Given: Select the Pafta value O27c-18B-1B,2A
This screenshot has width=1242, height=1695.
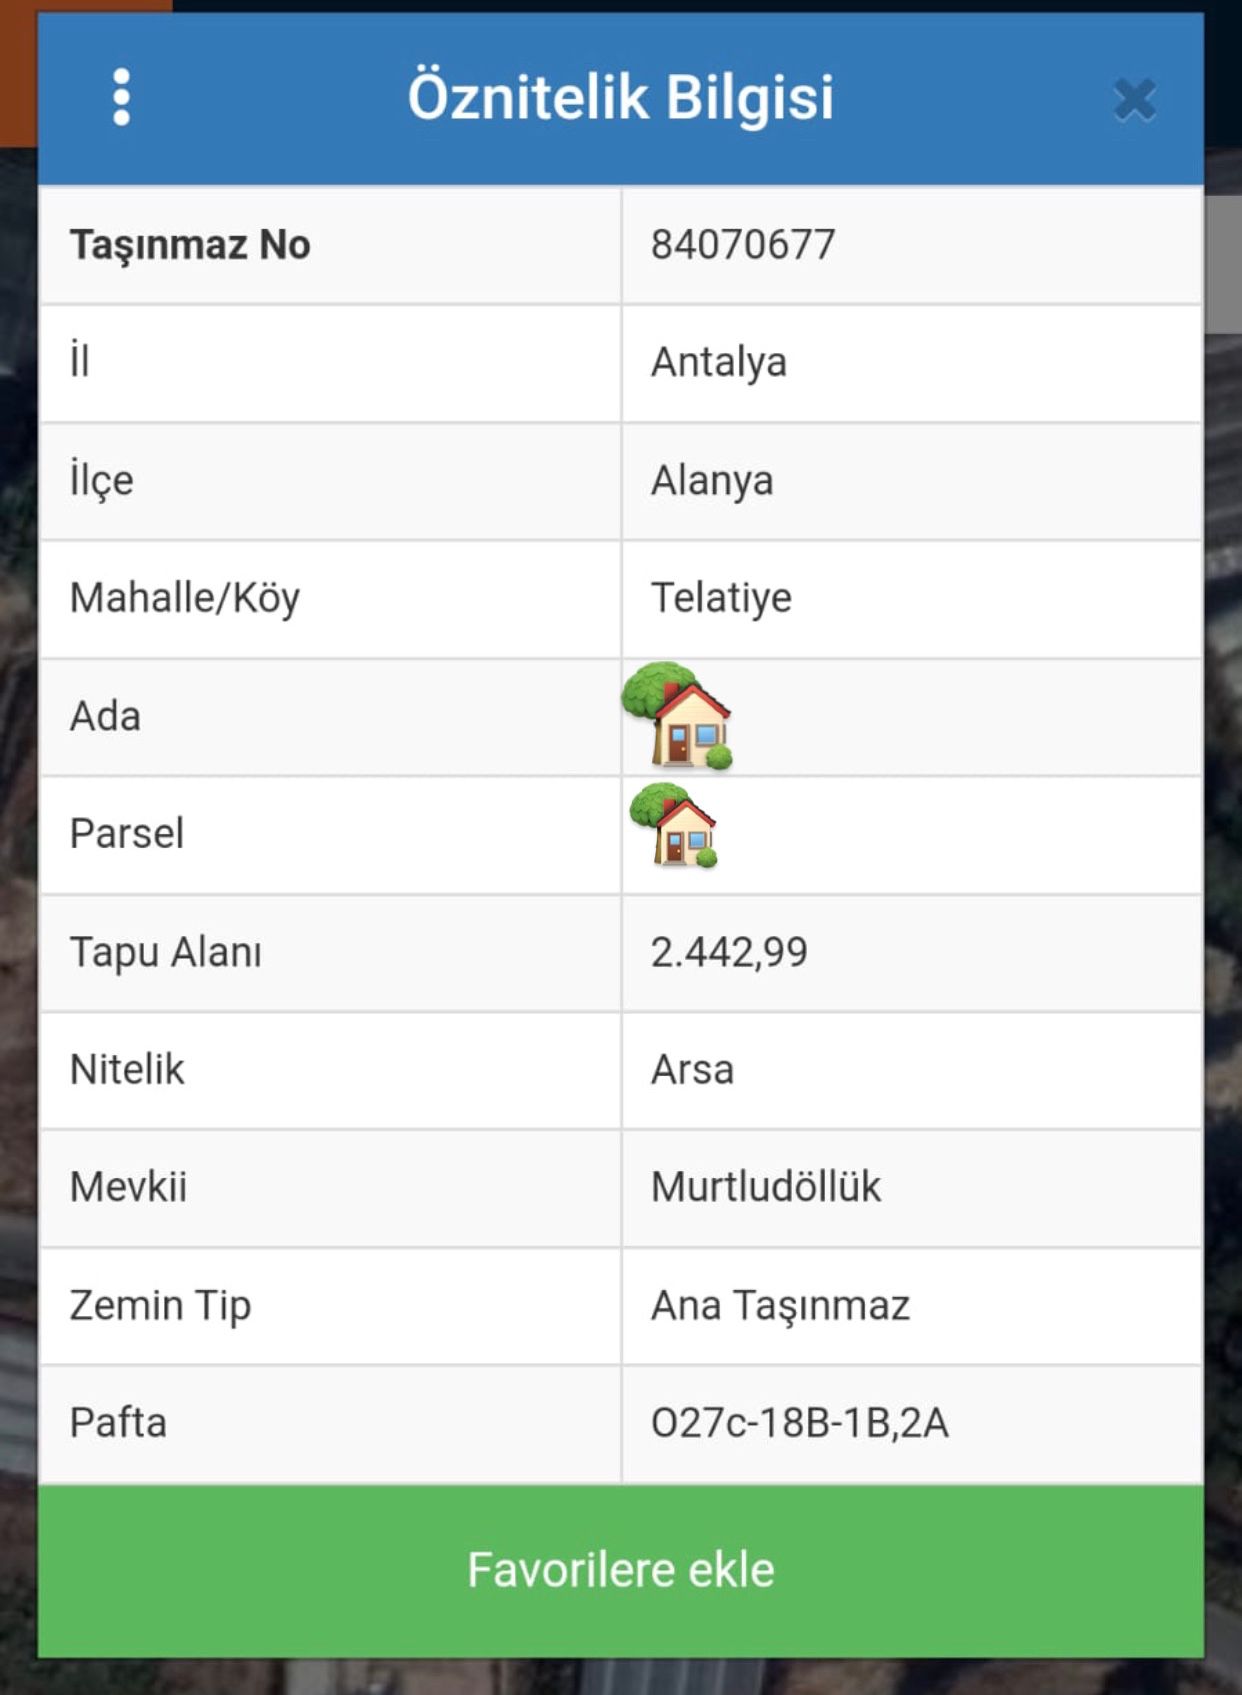Looking at the screenshot, I should pos(799,1422).
